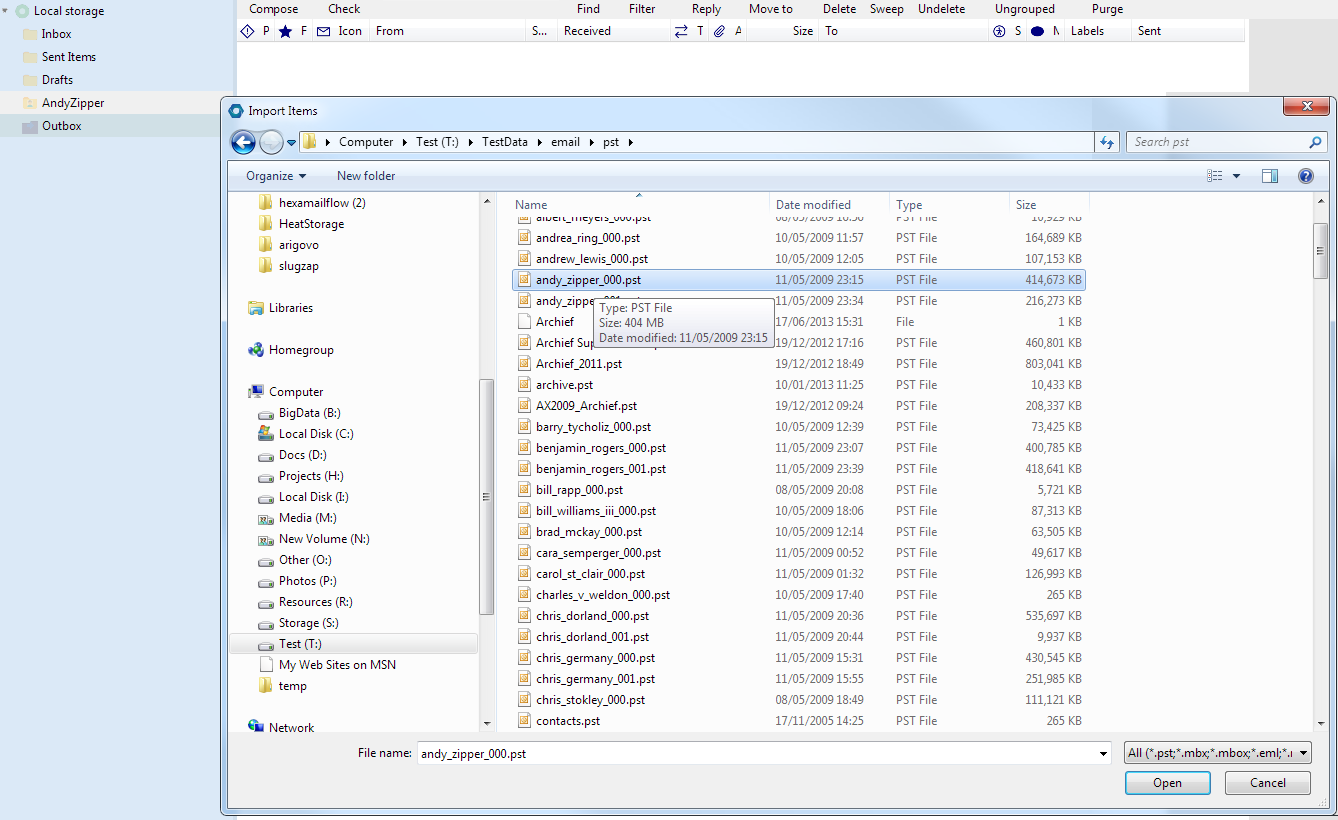Click Compose in the mail toolbar
This screenshot has height=820, width=1338.
coord(273,9)
